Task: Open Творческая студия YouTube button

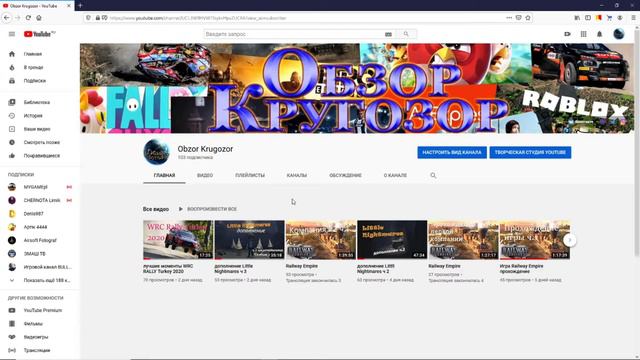Action: 530,152
